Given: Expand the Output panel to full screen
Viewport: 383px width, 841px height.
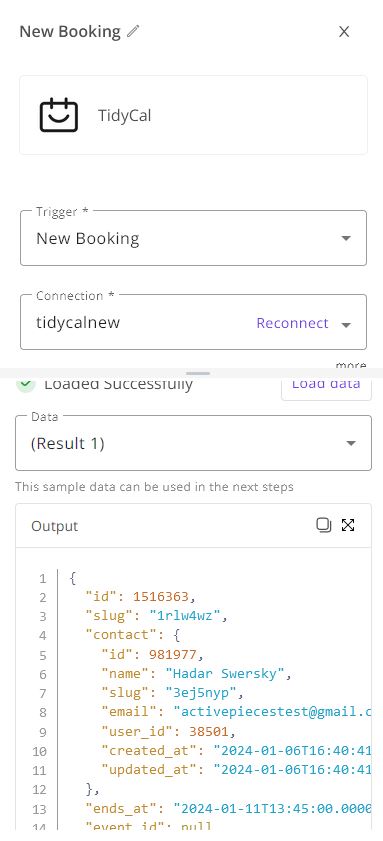Looking at the screenshot, I should coord(348,525).
